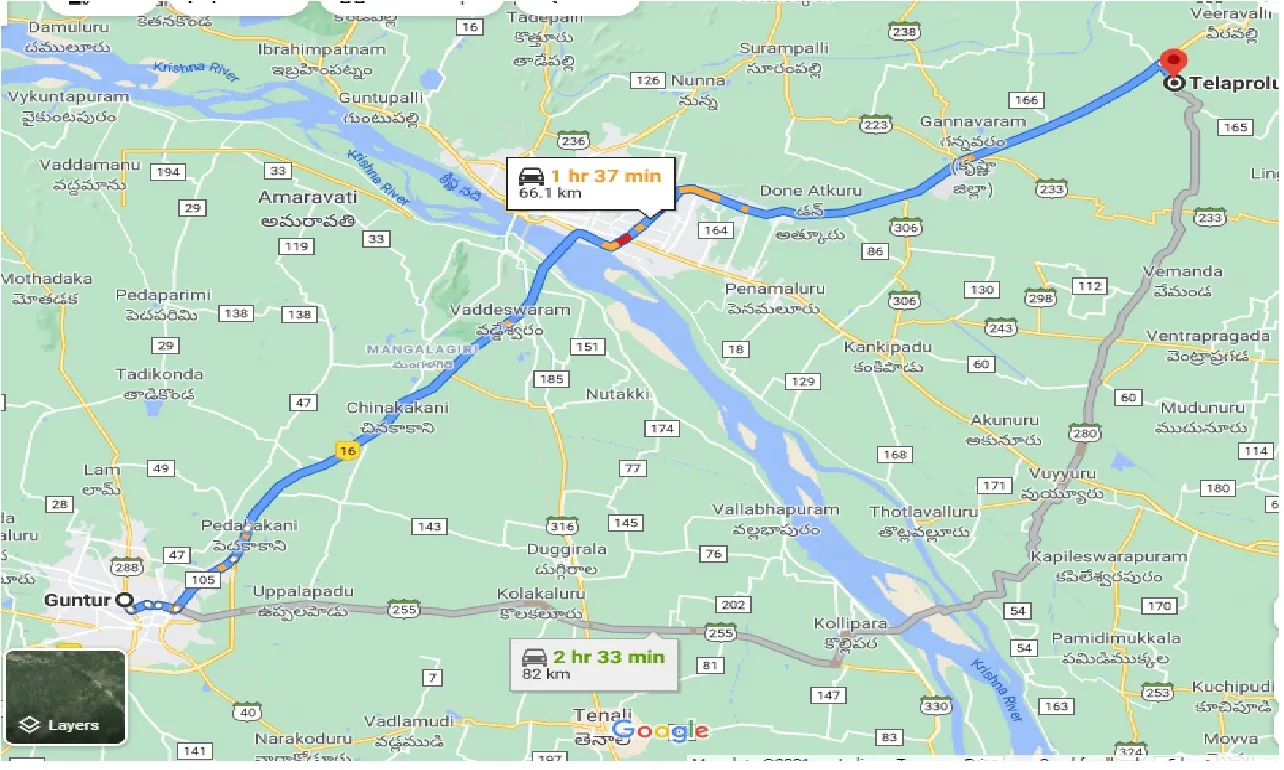Click the Google logo at bottom
Viewport: 1284px width, 770px height.
(x=660, y=731)
